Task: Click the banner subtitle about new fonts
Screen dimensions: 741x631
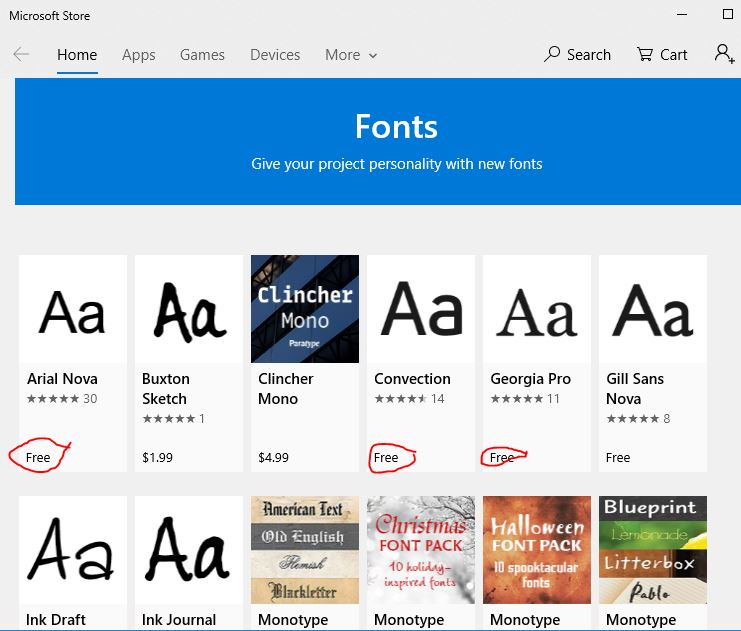Action: coord(396,164)
